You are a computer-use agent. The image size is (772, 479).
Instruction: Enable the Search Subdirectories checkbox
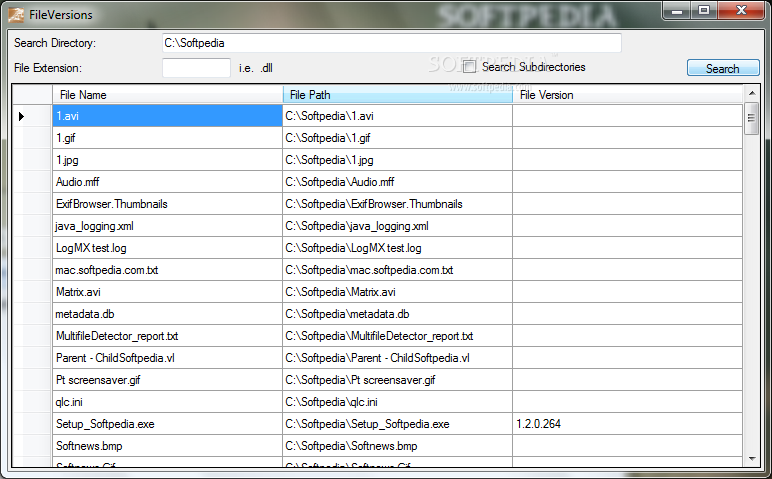click(x=470, y=66)
